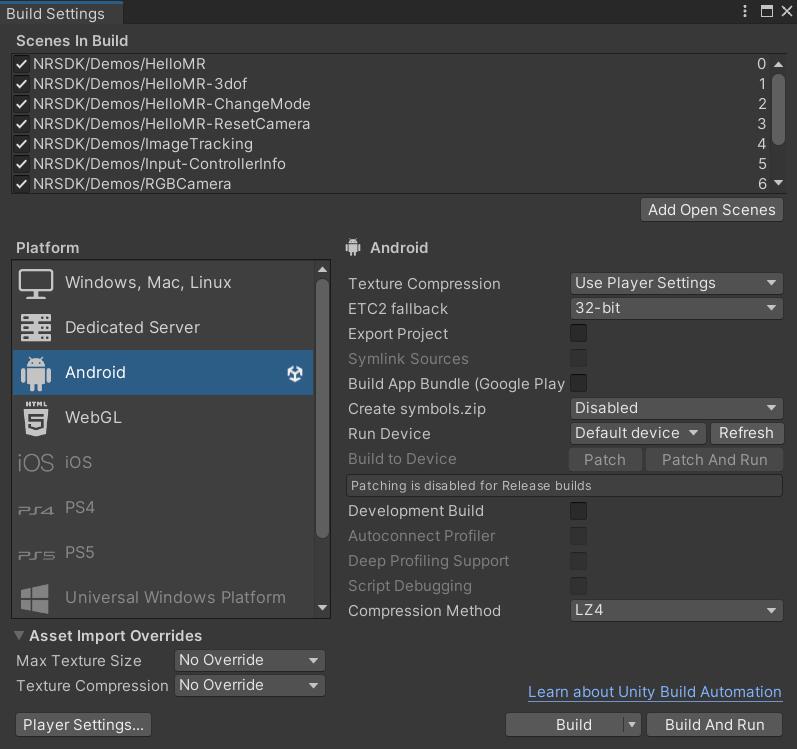This screenshot has width=797, height=749.
Task: Click the Unity logo beside Android platform
Action: [295, 373]
